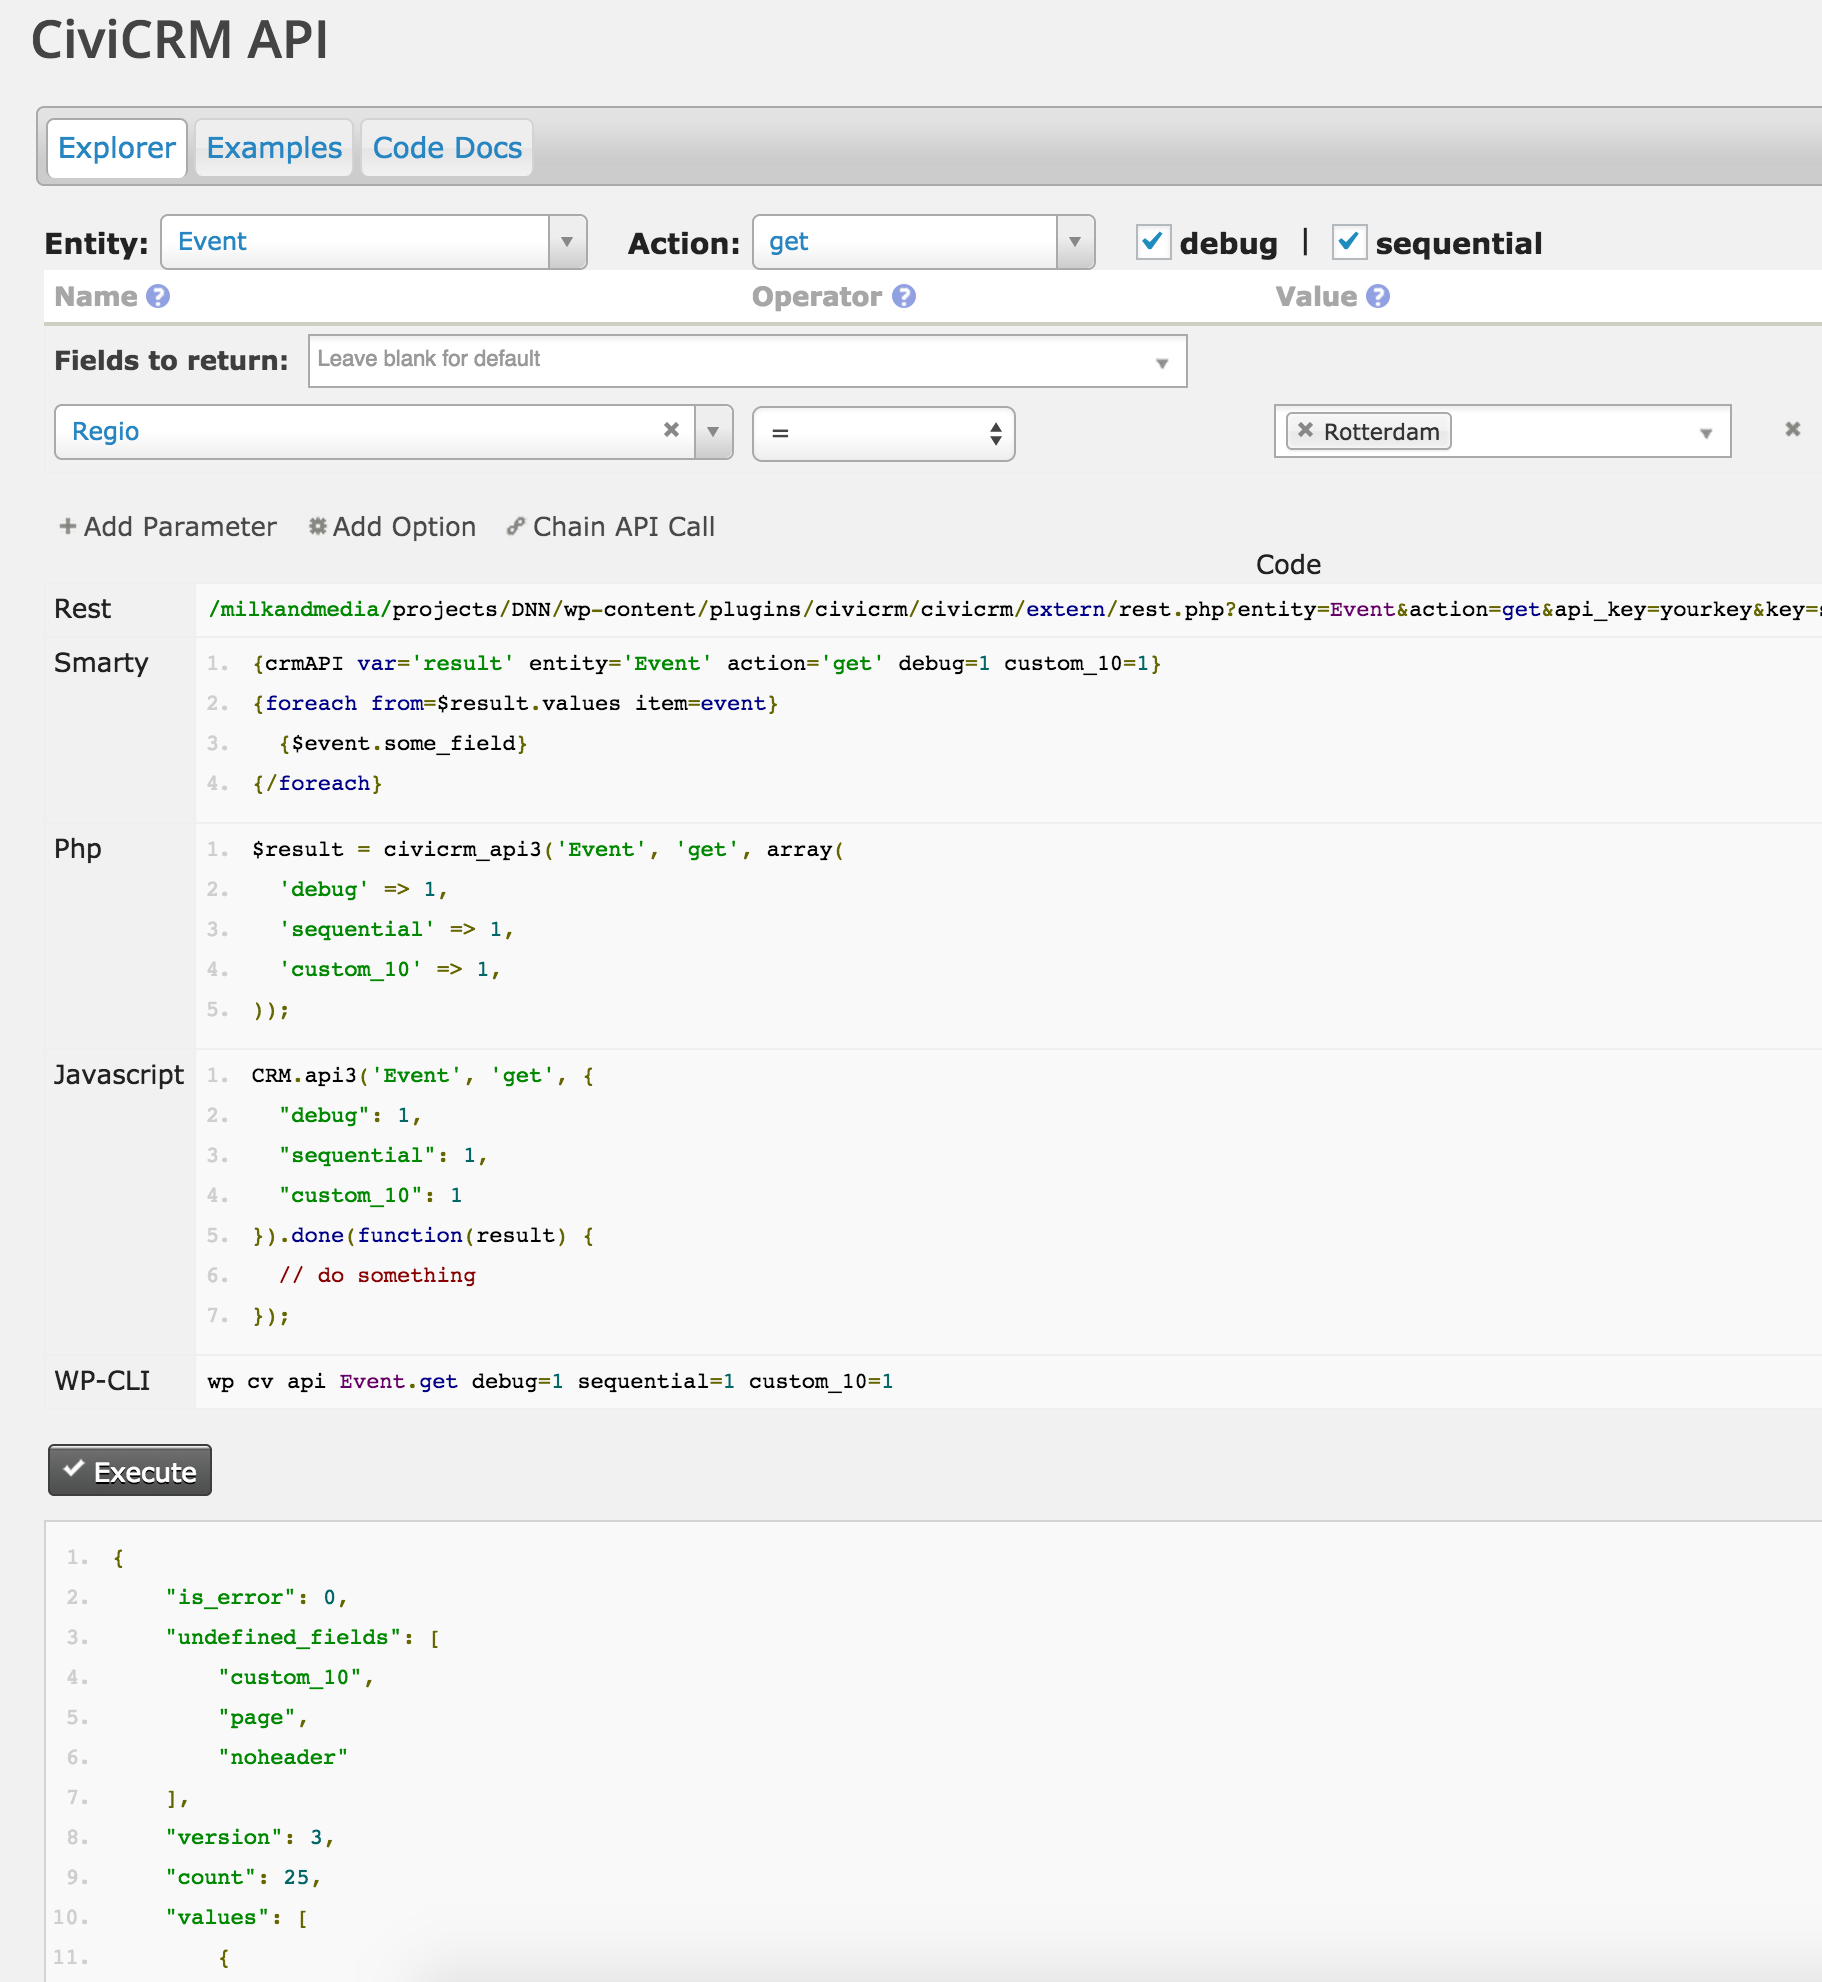The image size is (1822, 1982).
Task: Click the Php 'sequential' => 1 line
Action: [396, 930]
